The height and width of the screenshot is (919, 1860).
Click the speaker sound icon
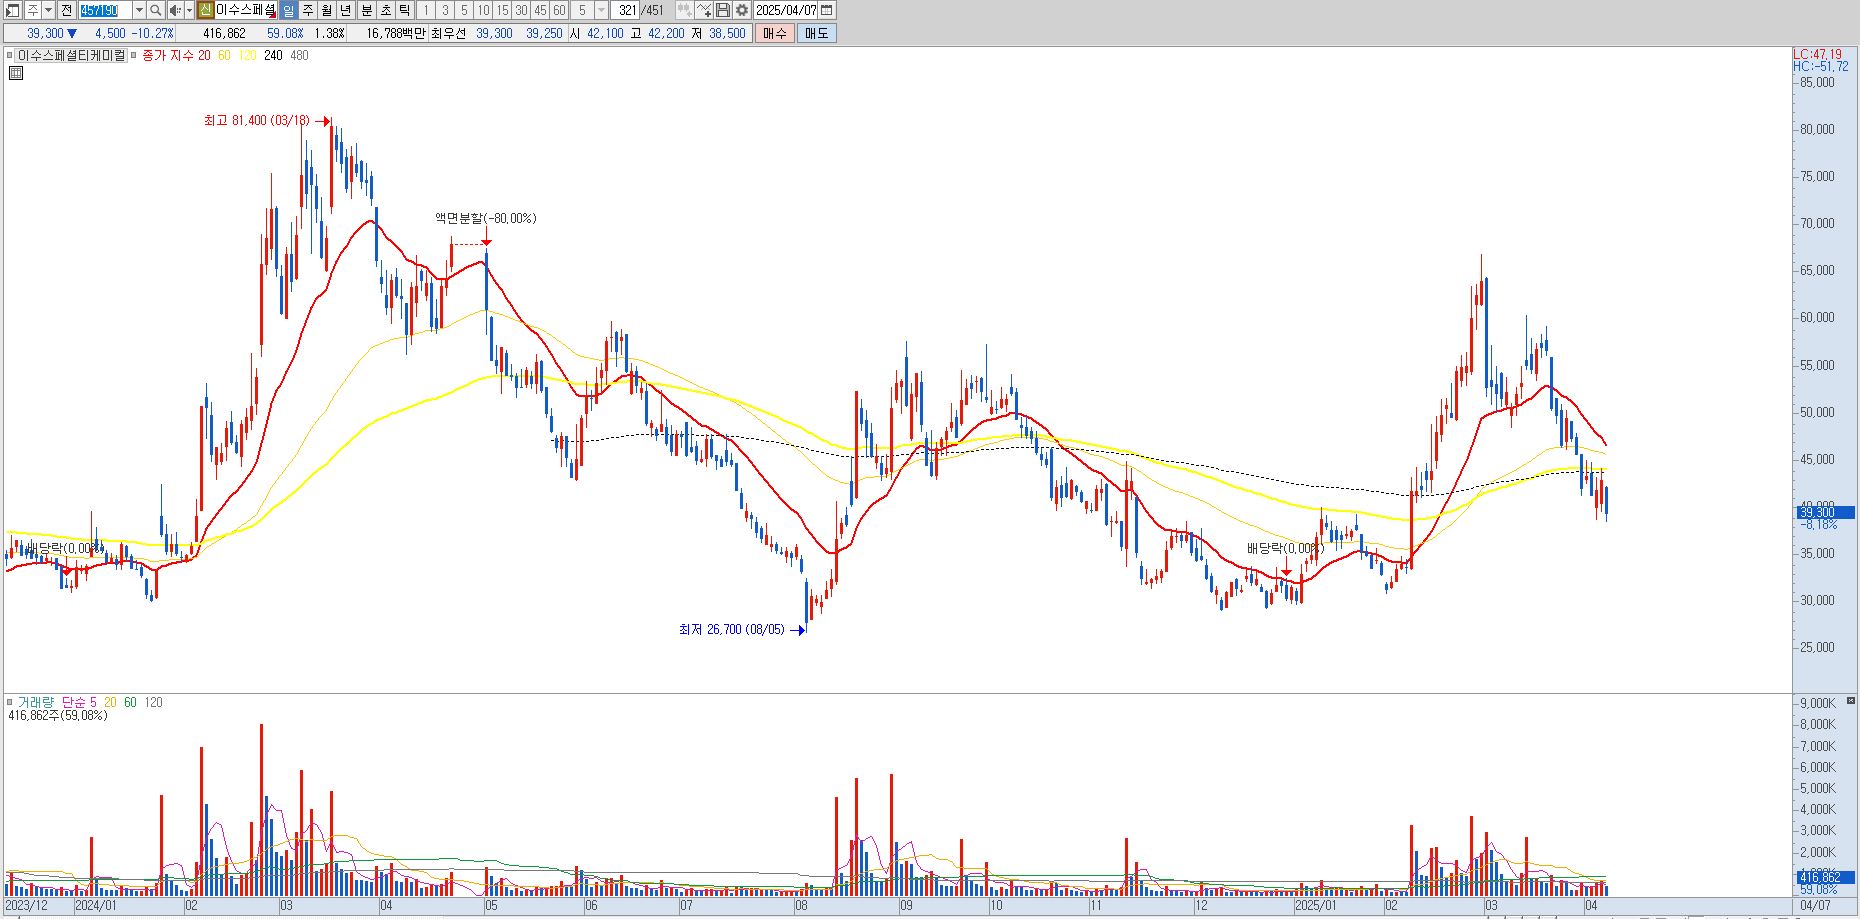pos(175,10)
